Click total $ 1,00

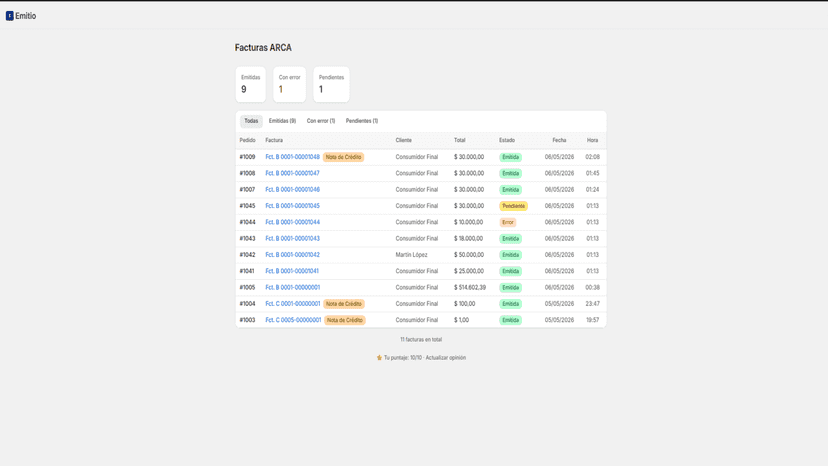[x=462, y=320]
